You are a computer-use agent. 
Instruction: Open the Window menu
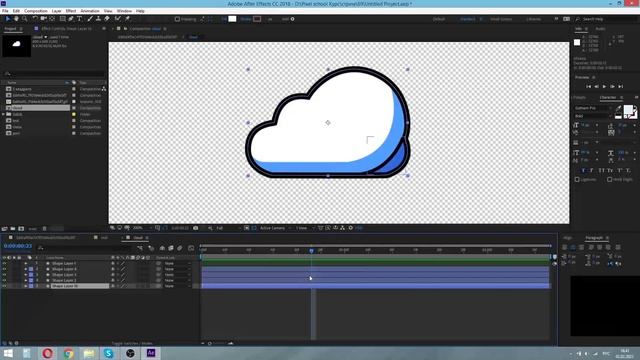pos(124,11)
